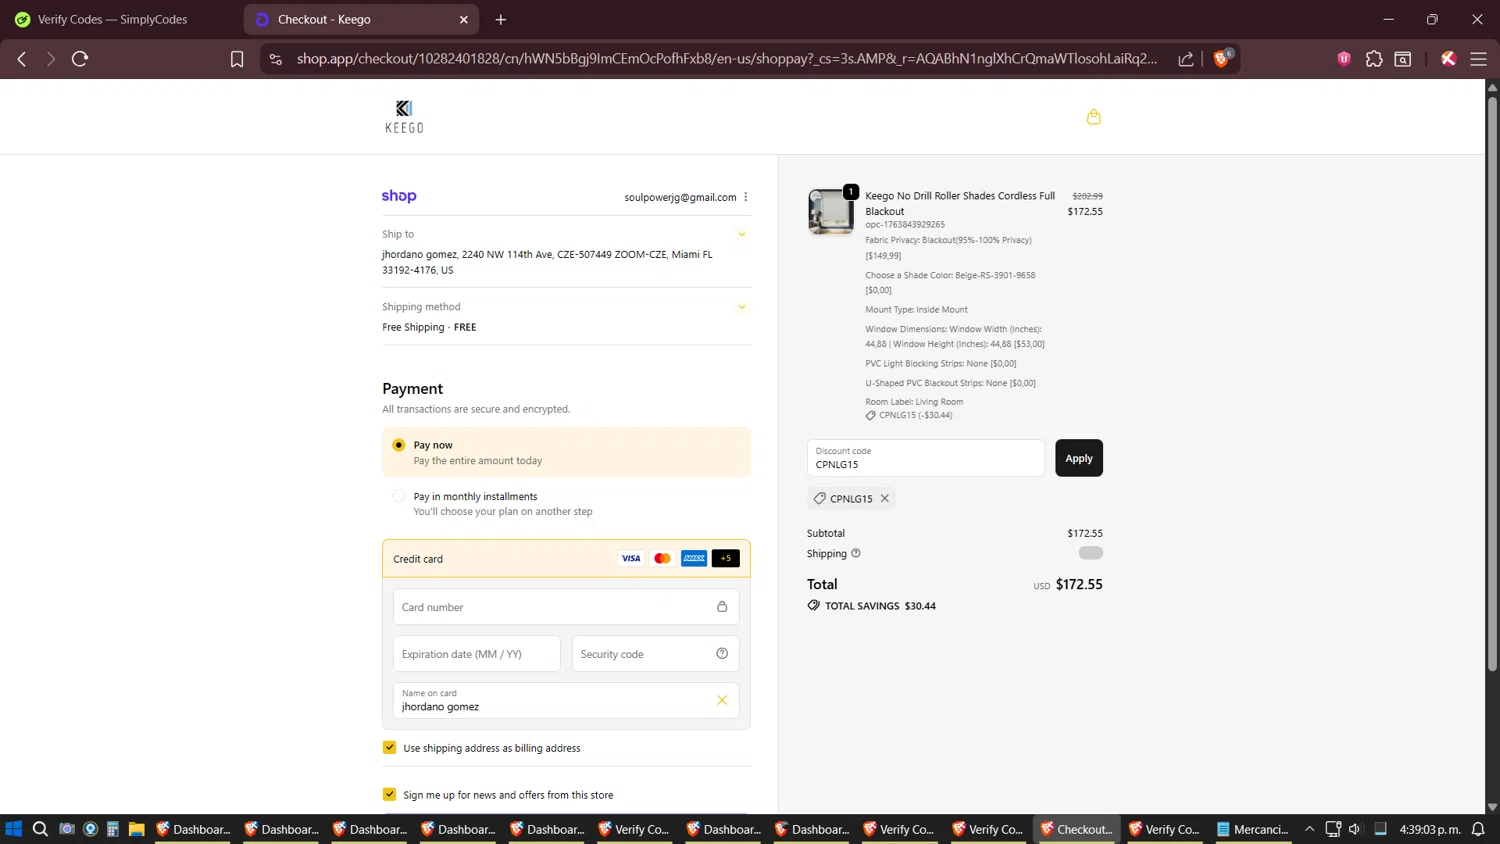Image resolution: width=1500 pixels, height=844 pixels.
Task: Expand the Shipping method section
Action: click(x=742, y=307)
